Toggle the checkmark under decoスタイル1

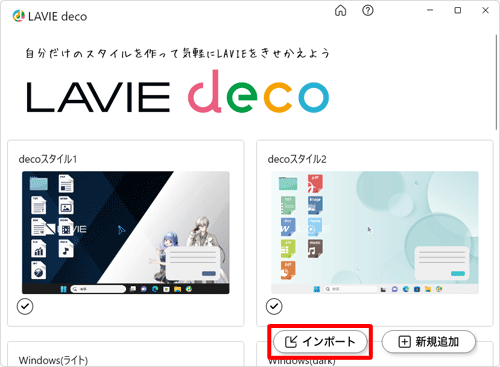pos(25,306)
